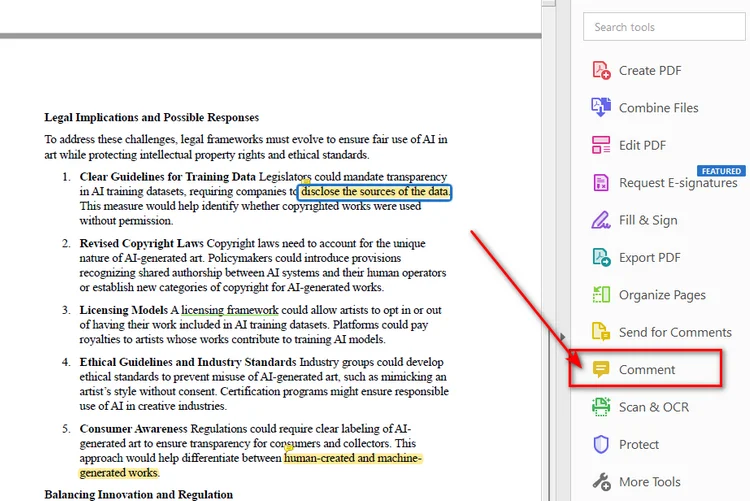Open the Scan & OCR icon

click(x=601, y=407)
